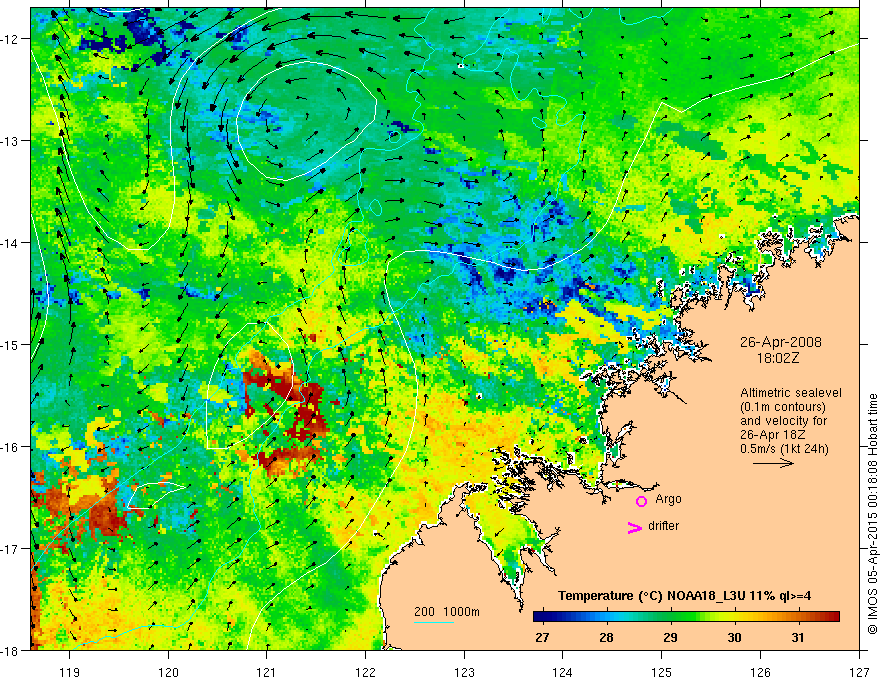Click longitude axis label 125
880x680 pixels.
pyautogui.click(x=662, y=672)
